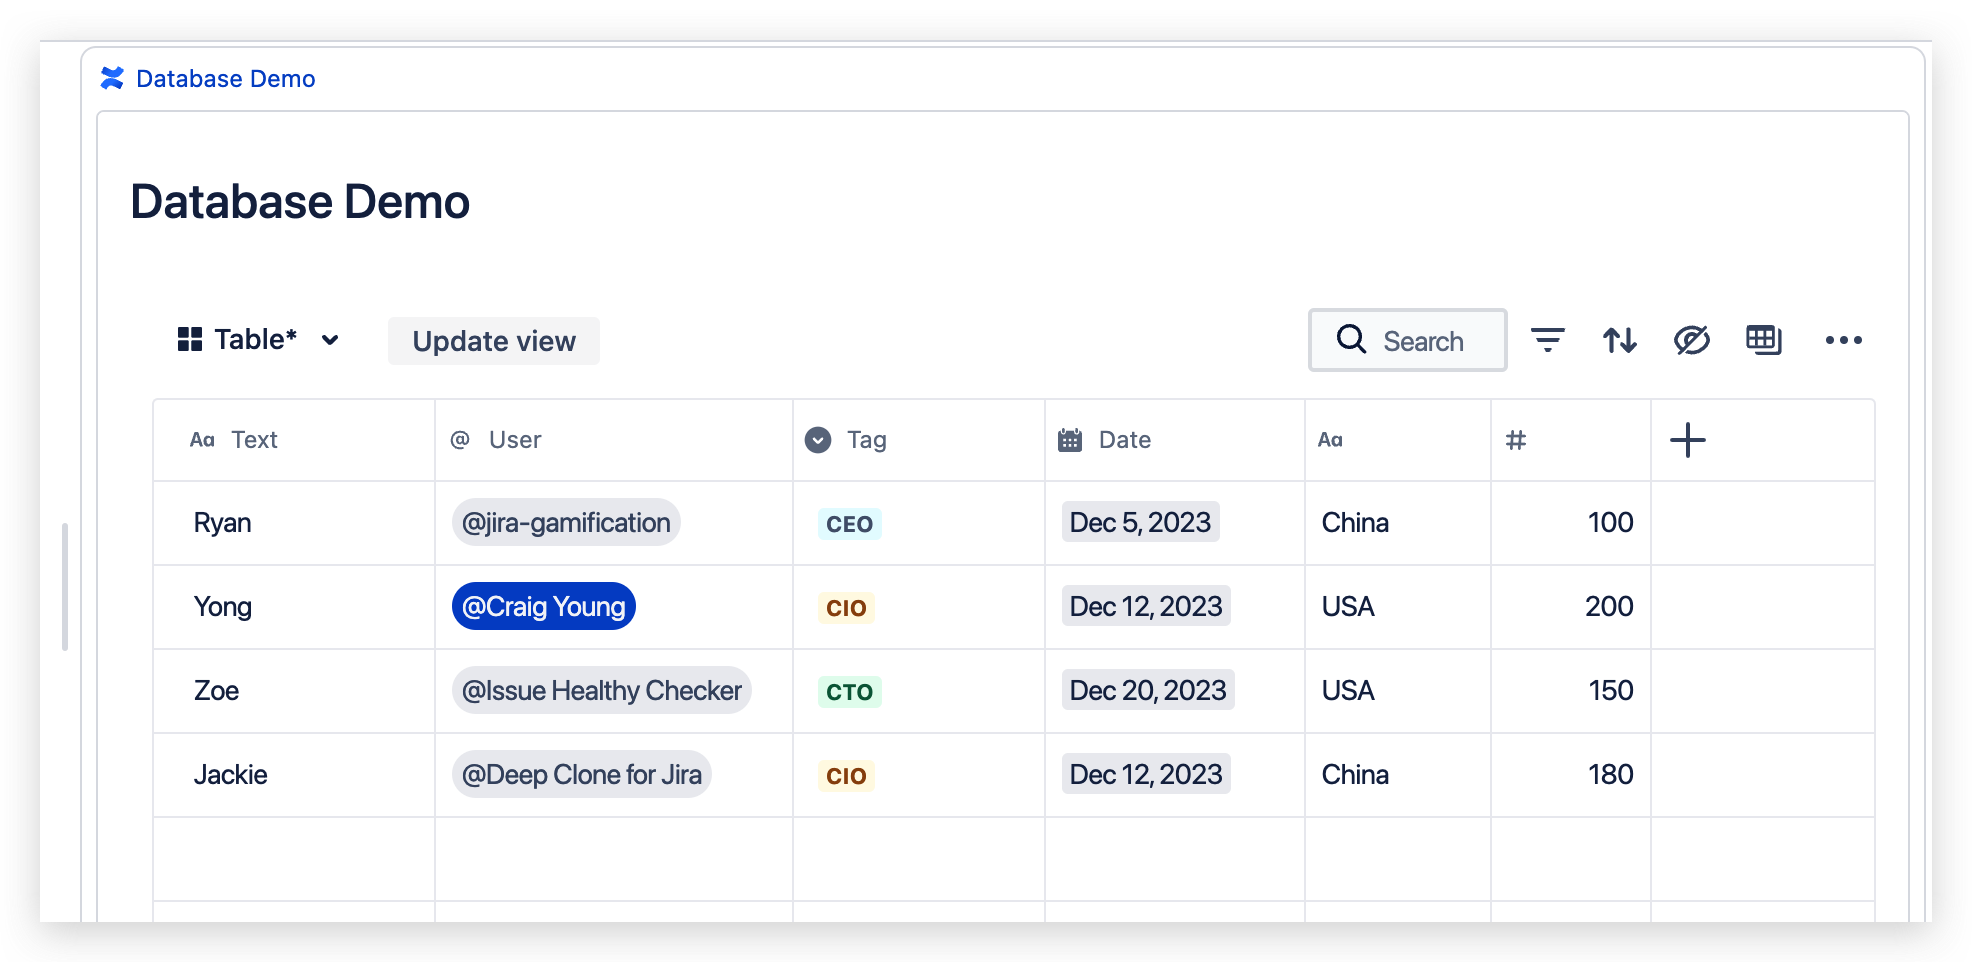Click the hash icon in number column

click(x=1516, y=440)
